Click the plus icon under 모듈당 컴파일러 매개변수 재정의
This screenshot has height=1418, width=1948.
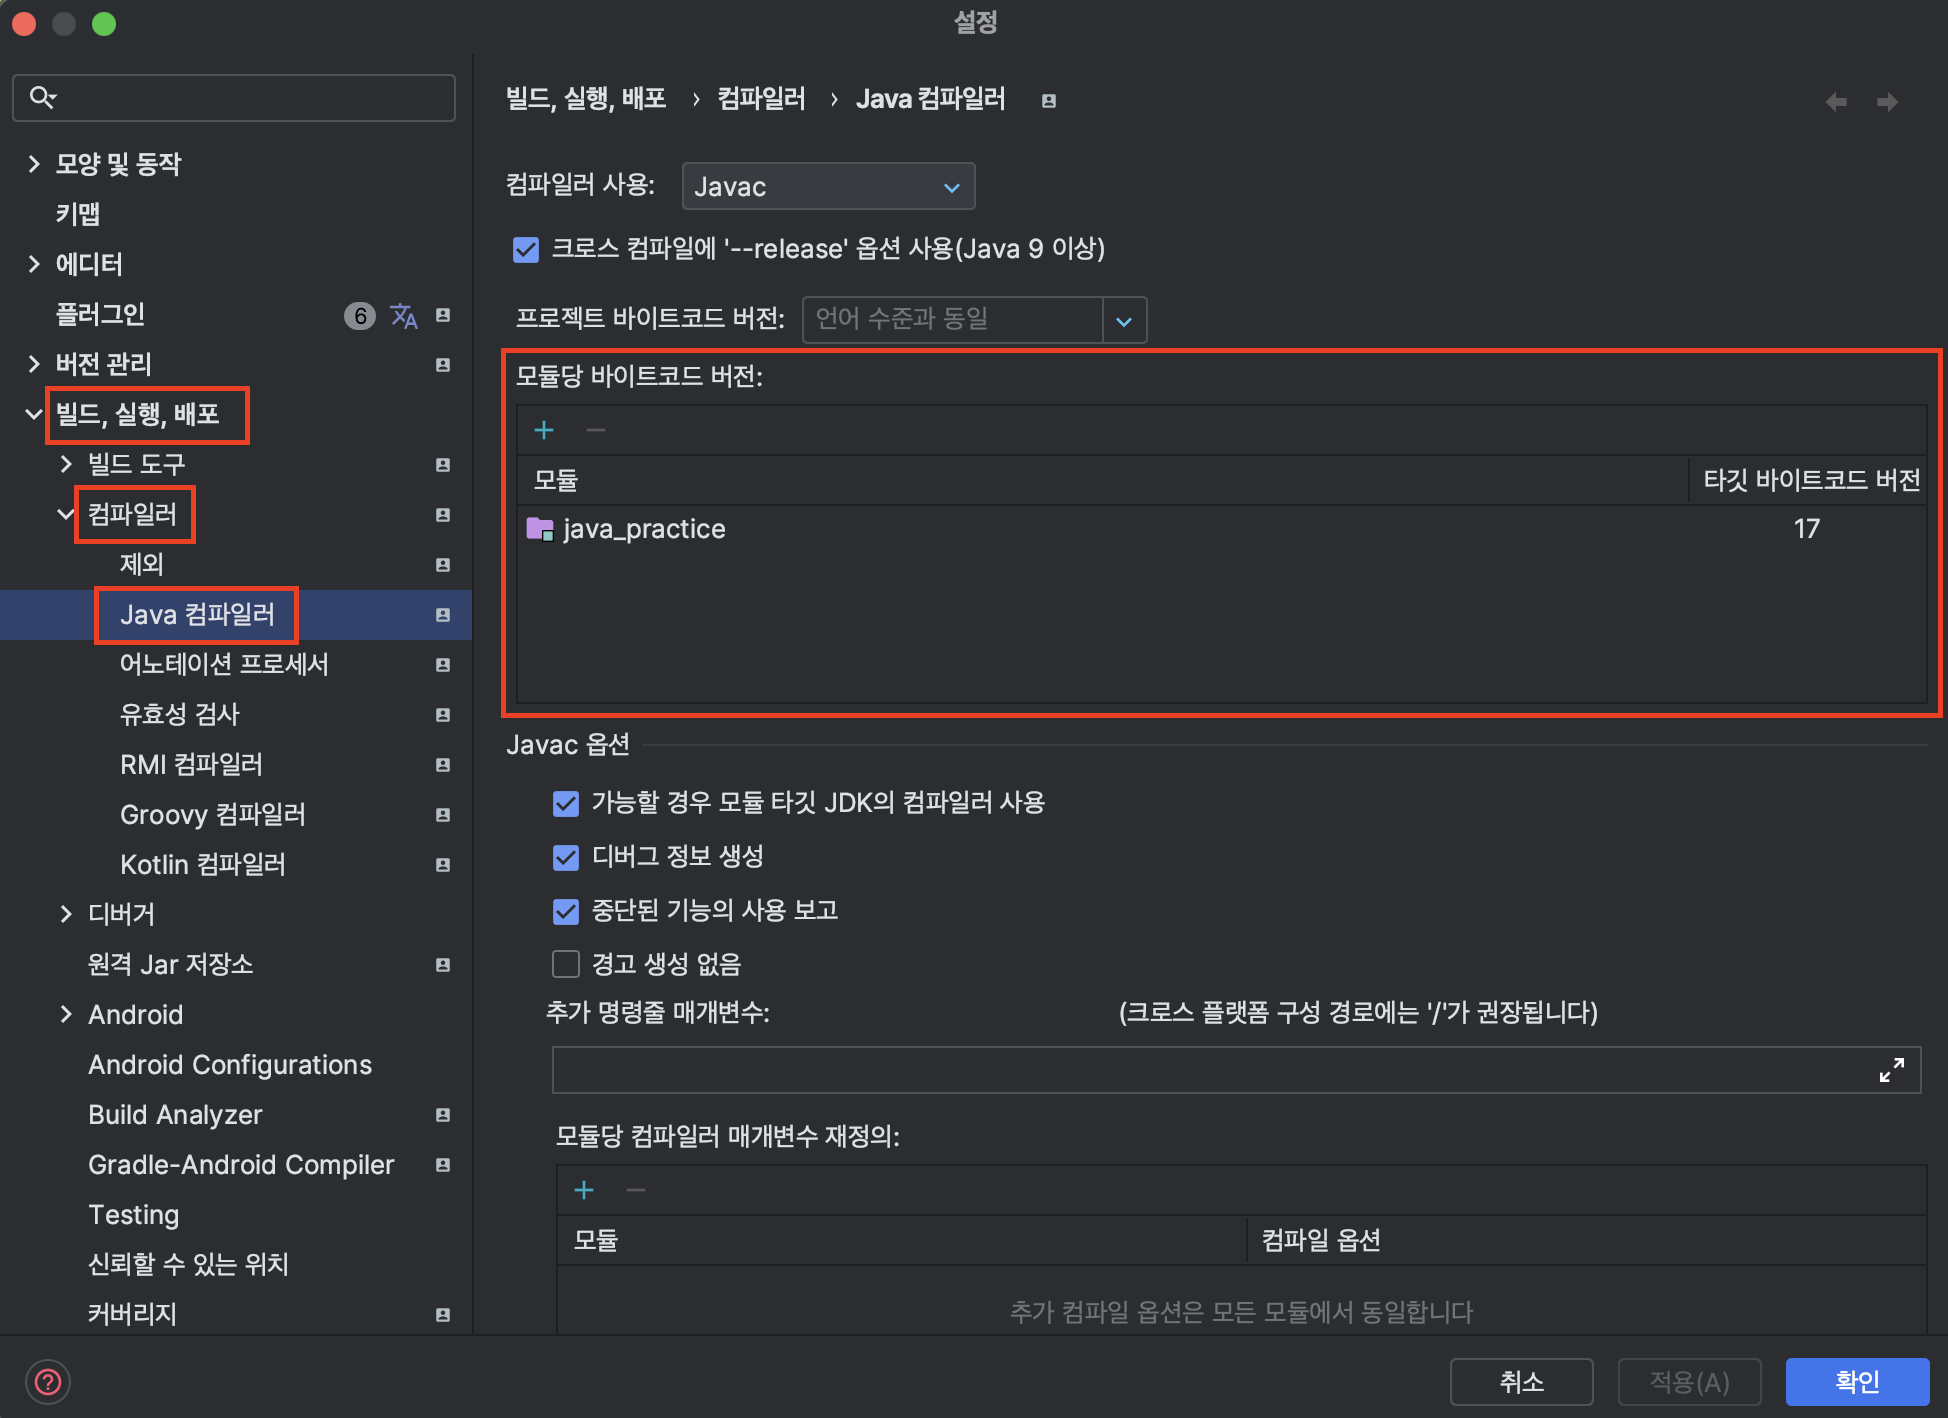[x=584, y=1190]
